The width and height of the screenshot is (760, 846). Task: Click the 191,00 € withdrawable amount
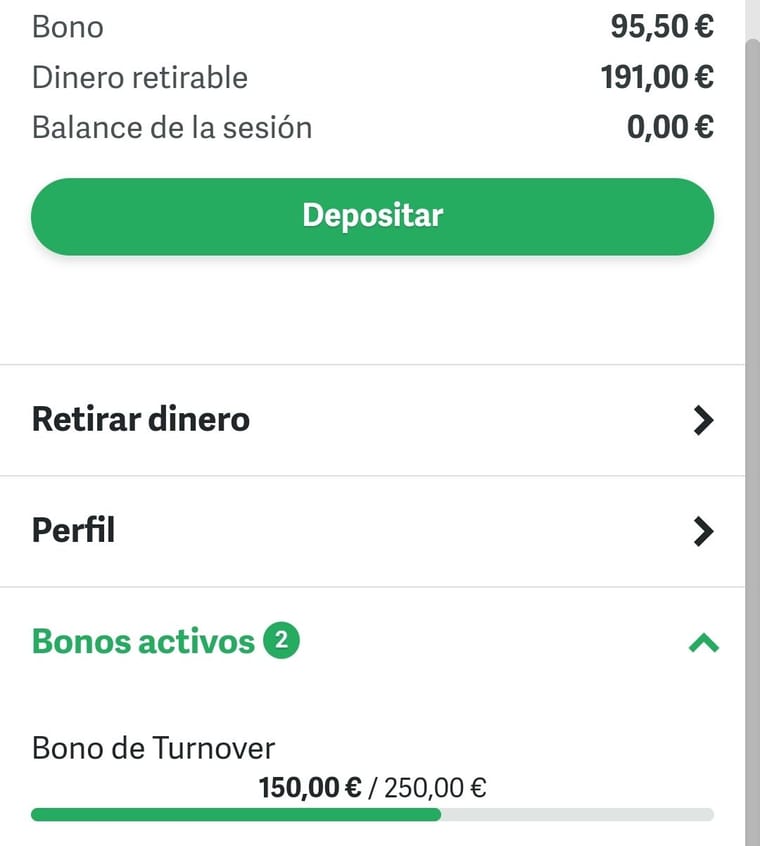657,77
